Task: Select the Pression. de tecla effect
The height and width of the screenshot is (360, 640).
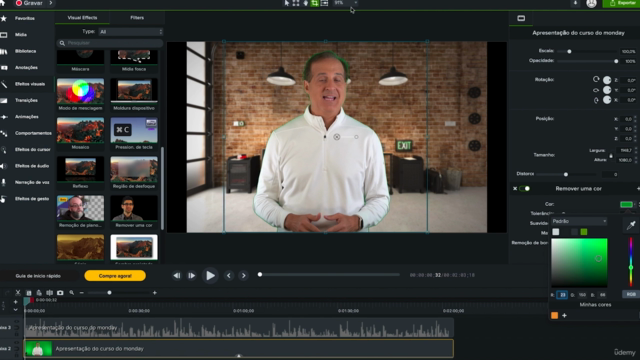Action: 134,130
